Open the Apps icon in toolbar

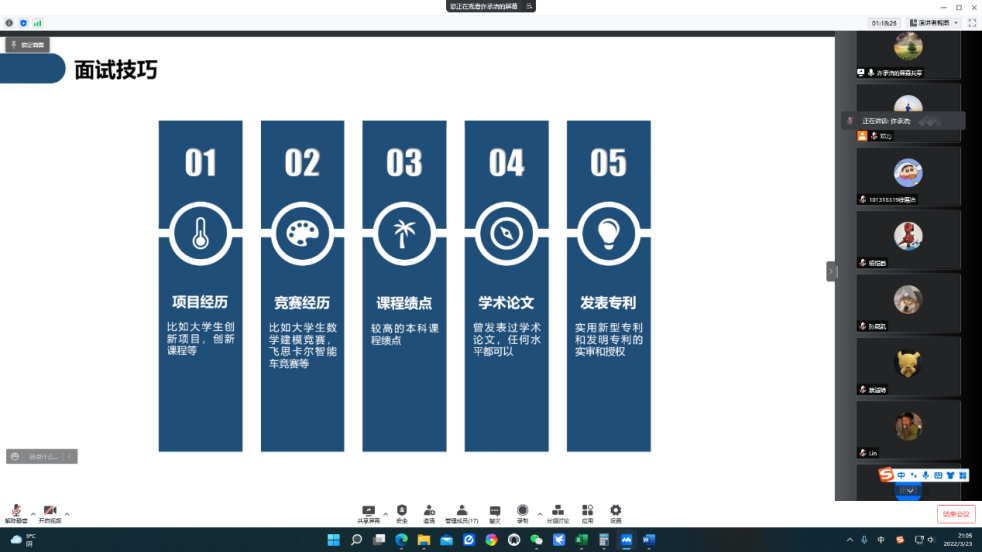pos(588,511)
